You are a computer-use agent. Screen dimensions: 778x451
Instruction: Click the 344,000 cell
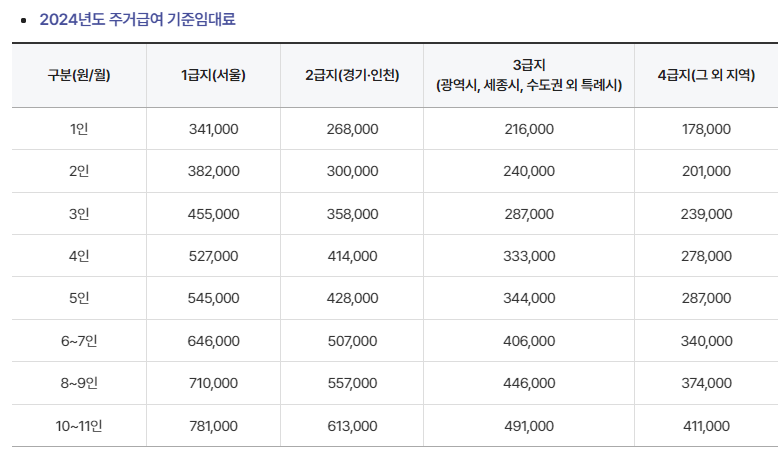529,298
